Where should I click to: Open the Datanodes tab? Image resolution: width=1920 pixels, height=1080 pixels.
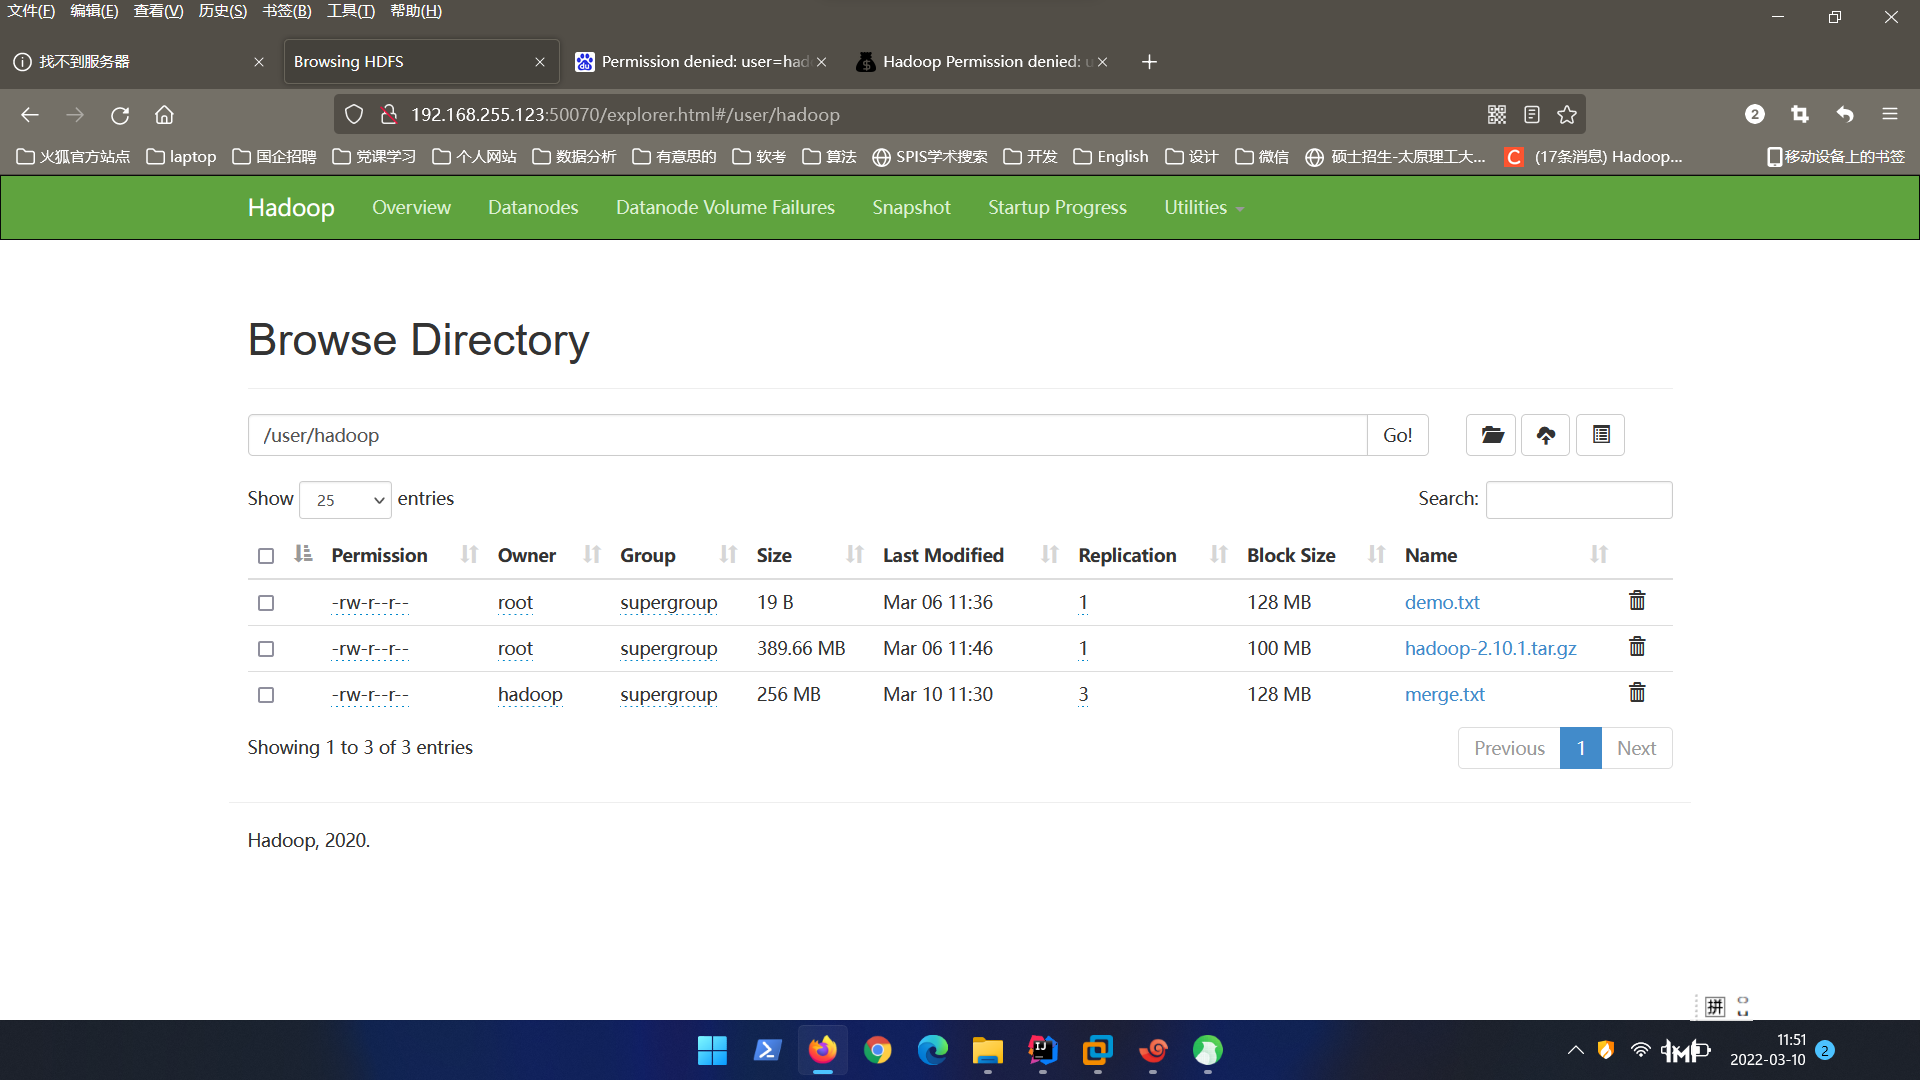coord(533,208)
